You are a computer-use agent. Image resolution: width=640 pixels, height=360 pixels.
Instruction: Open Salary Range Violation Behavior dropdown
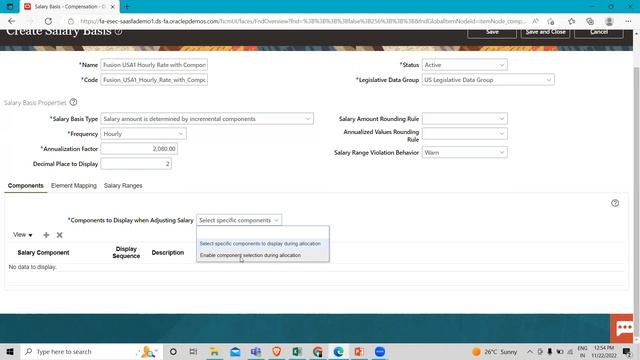pyautogui.click(x=465, y=153)
